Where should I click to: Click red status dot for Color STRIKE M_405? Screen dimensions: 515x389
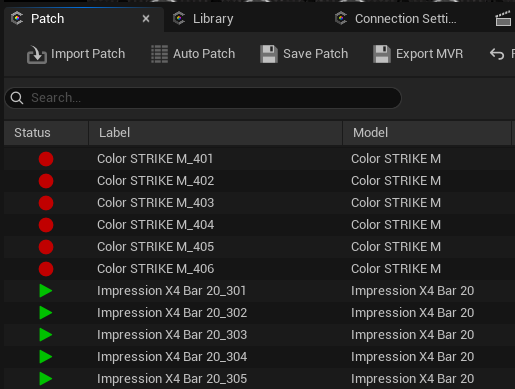click(x=46, y=247)
